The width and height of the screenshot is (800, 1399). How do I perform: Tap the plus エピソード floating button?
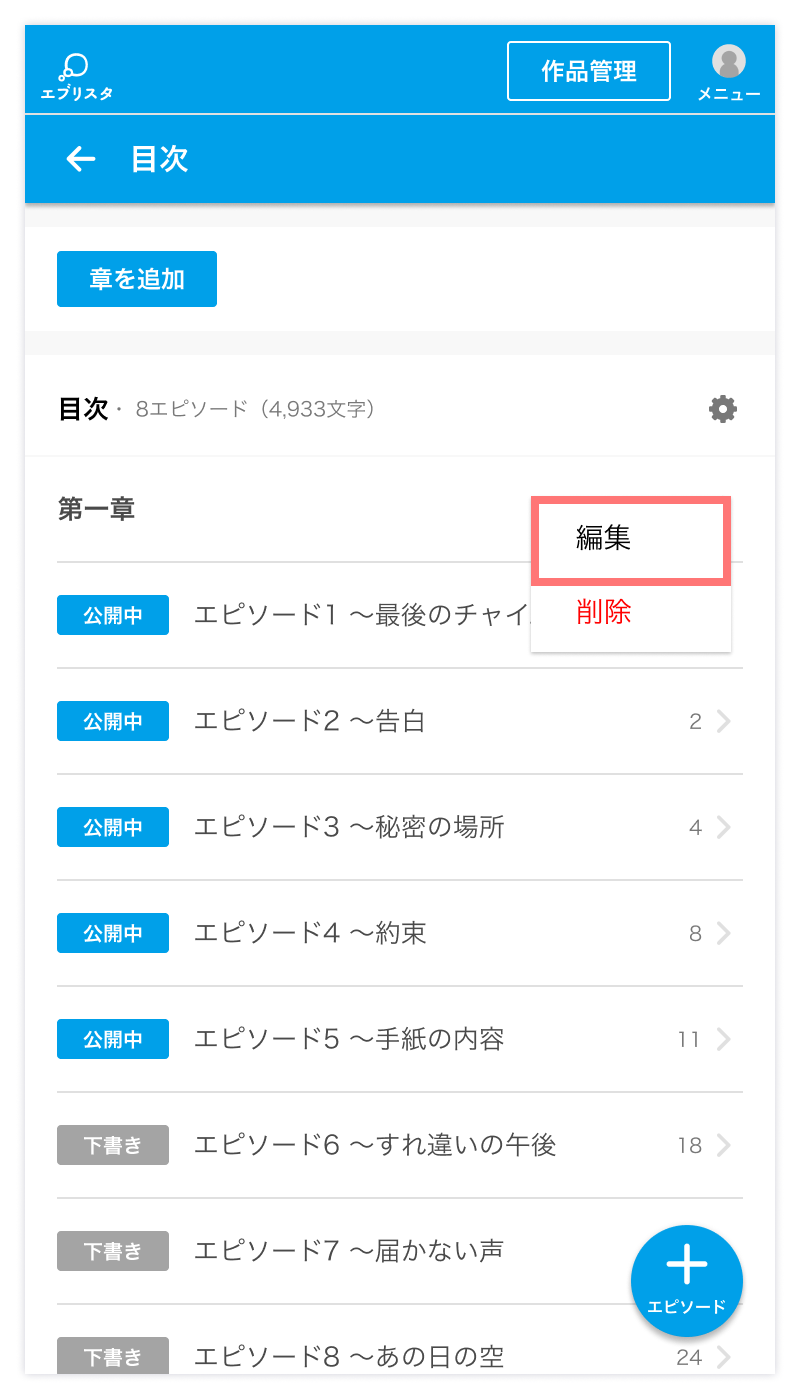click(687, 1281)
